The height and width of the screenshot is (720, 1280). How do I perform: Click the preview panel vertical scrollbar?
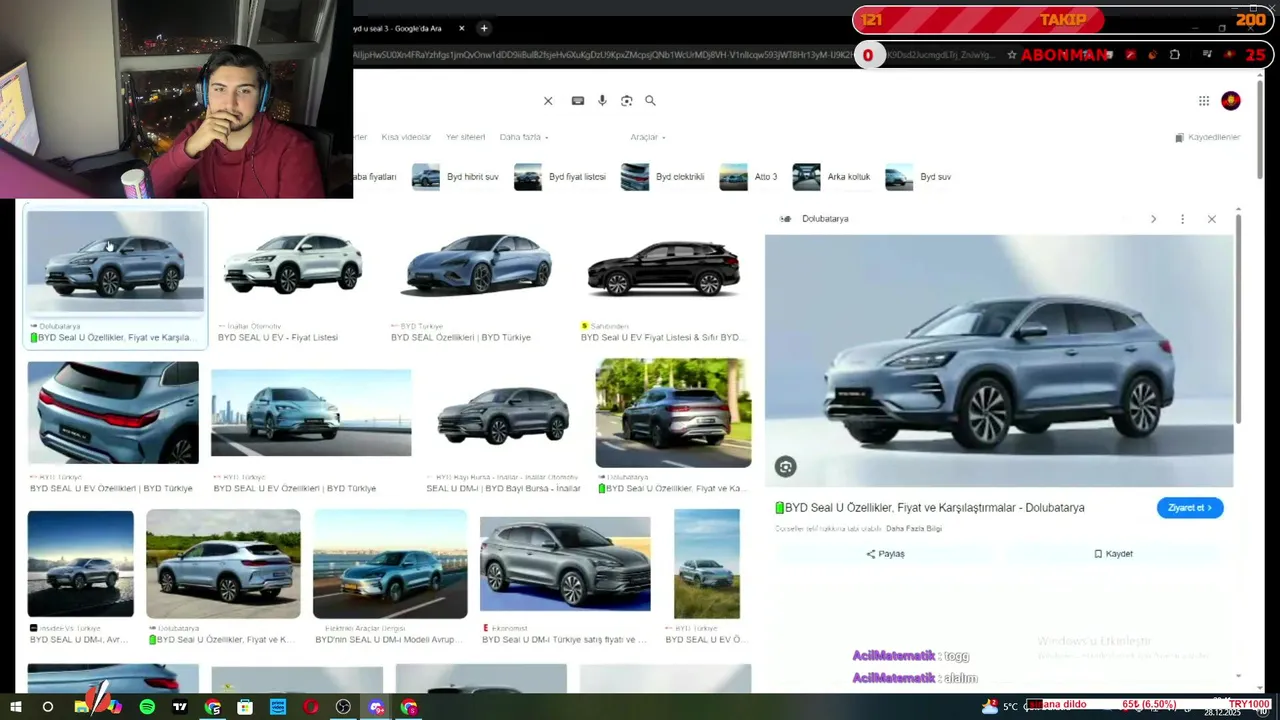pos(1238,320)
